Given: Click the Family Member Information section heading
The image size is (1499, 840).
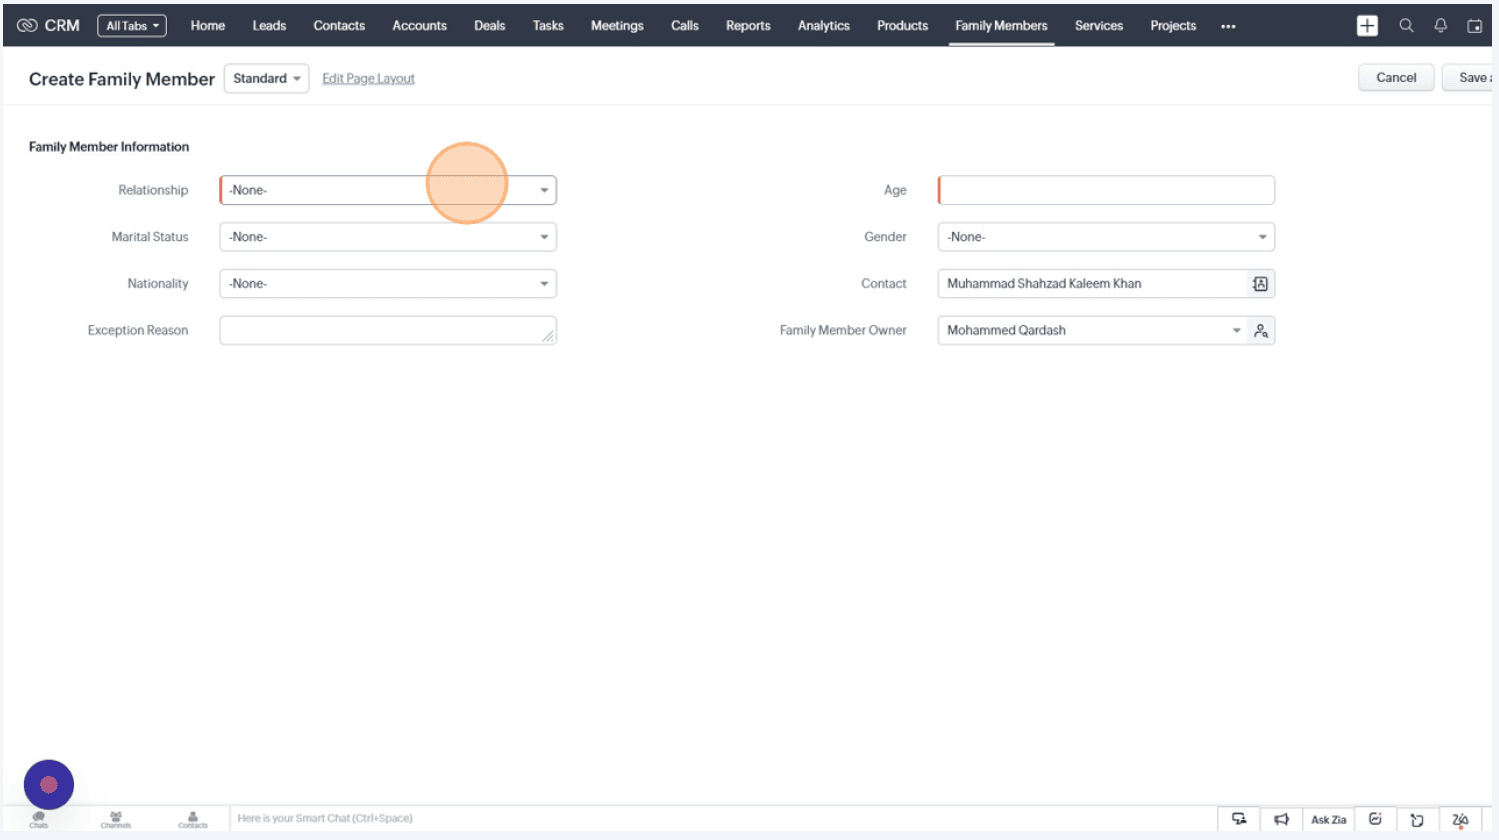Looking at the screenshot, I should click(x=109, y=147).
